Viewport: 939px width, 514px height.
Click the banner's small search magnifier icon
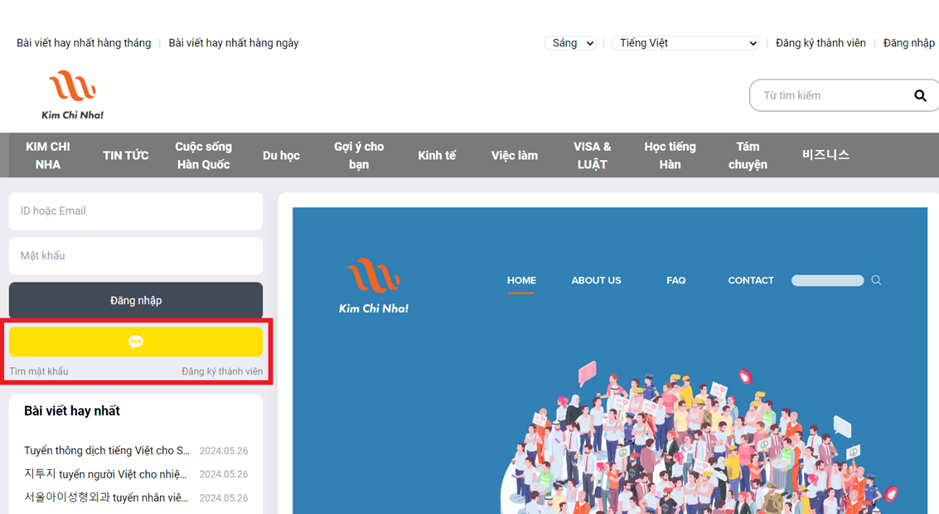876,280
